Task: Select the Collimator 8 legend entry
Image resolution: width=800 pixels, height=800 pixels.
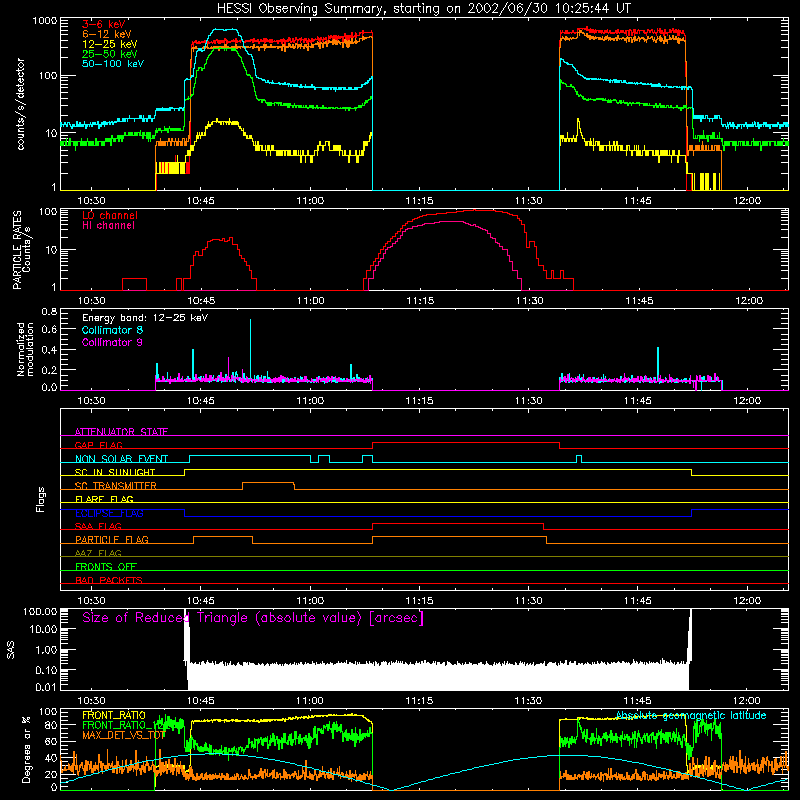Action: click(112, 330)
